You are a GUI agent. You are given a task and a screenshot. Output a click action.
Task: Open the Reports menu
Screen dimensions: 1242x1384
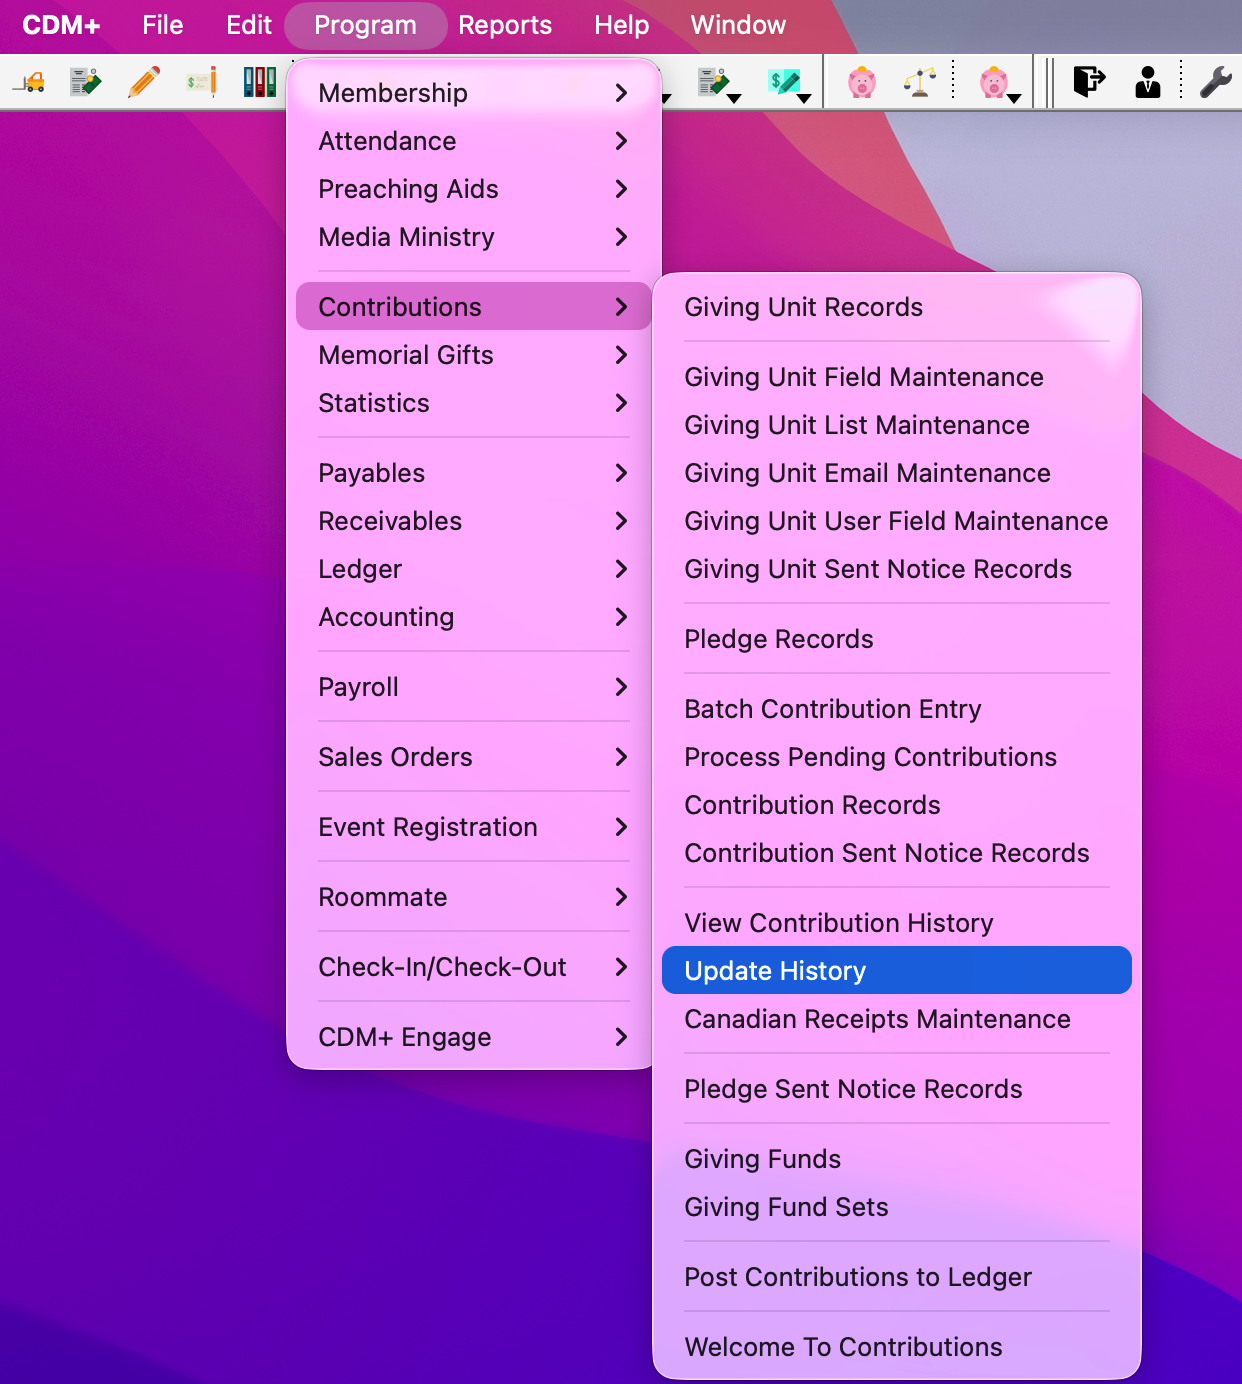pyautogui.click(x=505, y=25)
